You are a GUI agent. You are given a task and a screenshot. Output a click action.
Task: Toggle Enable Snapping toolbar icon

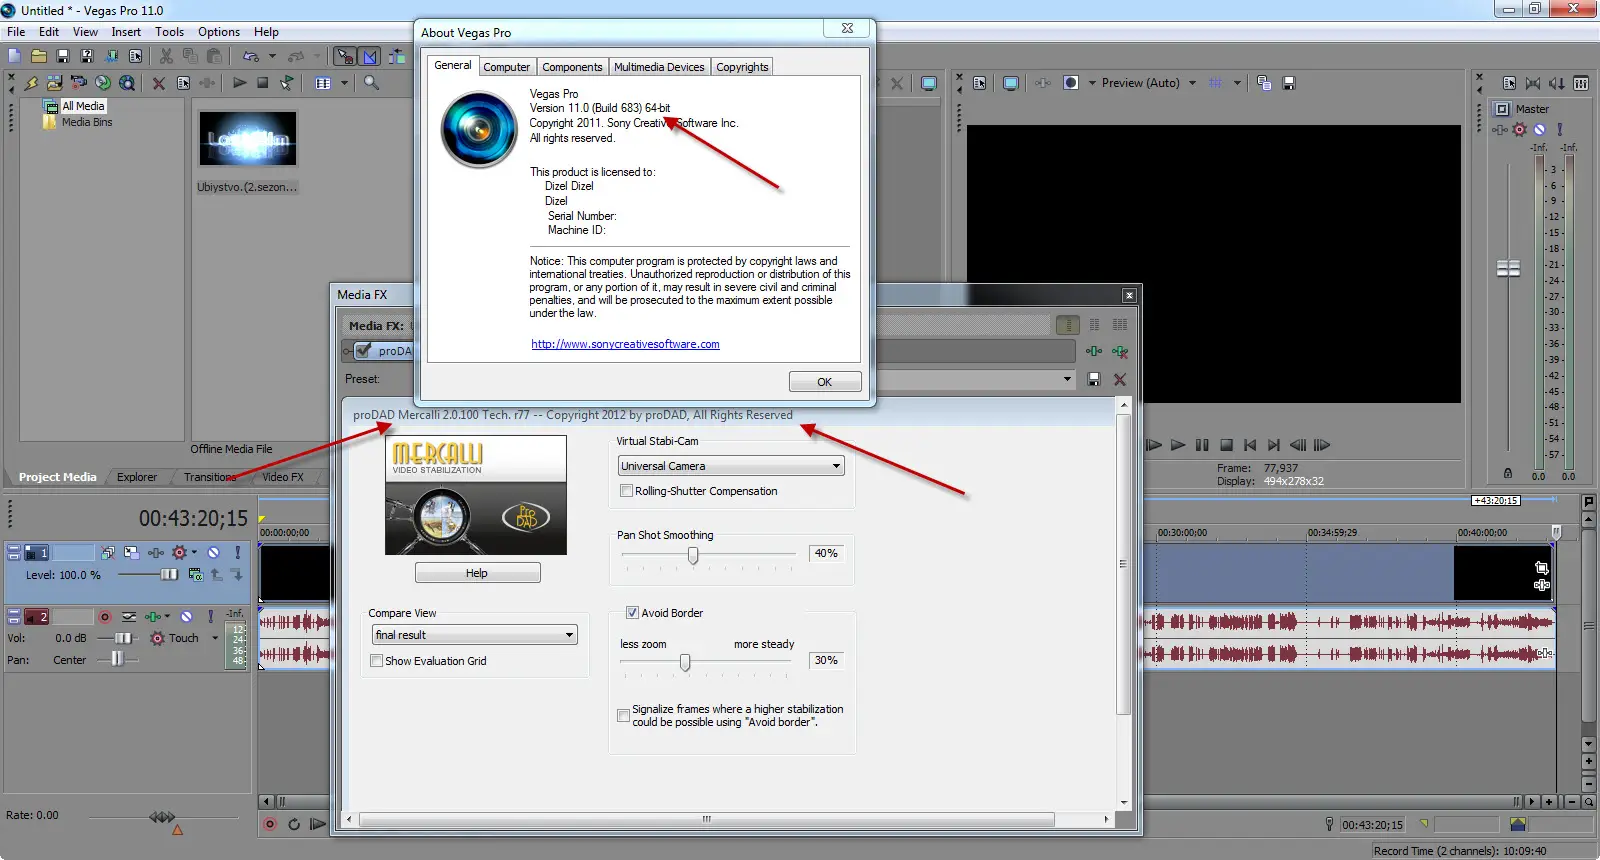pyautogui.click(x=345, y=56)
